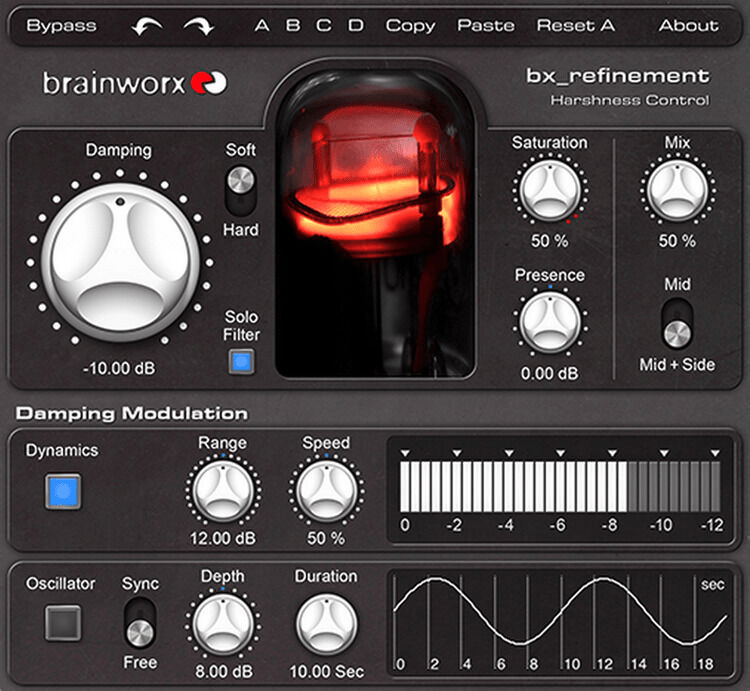Toggle the Dynamics blue button
This screenshot has width=750, height=691.
click(63, 491)
